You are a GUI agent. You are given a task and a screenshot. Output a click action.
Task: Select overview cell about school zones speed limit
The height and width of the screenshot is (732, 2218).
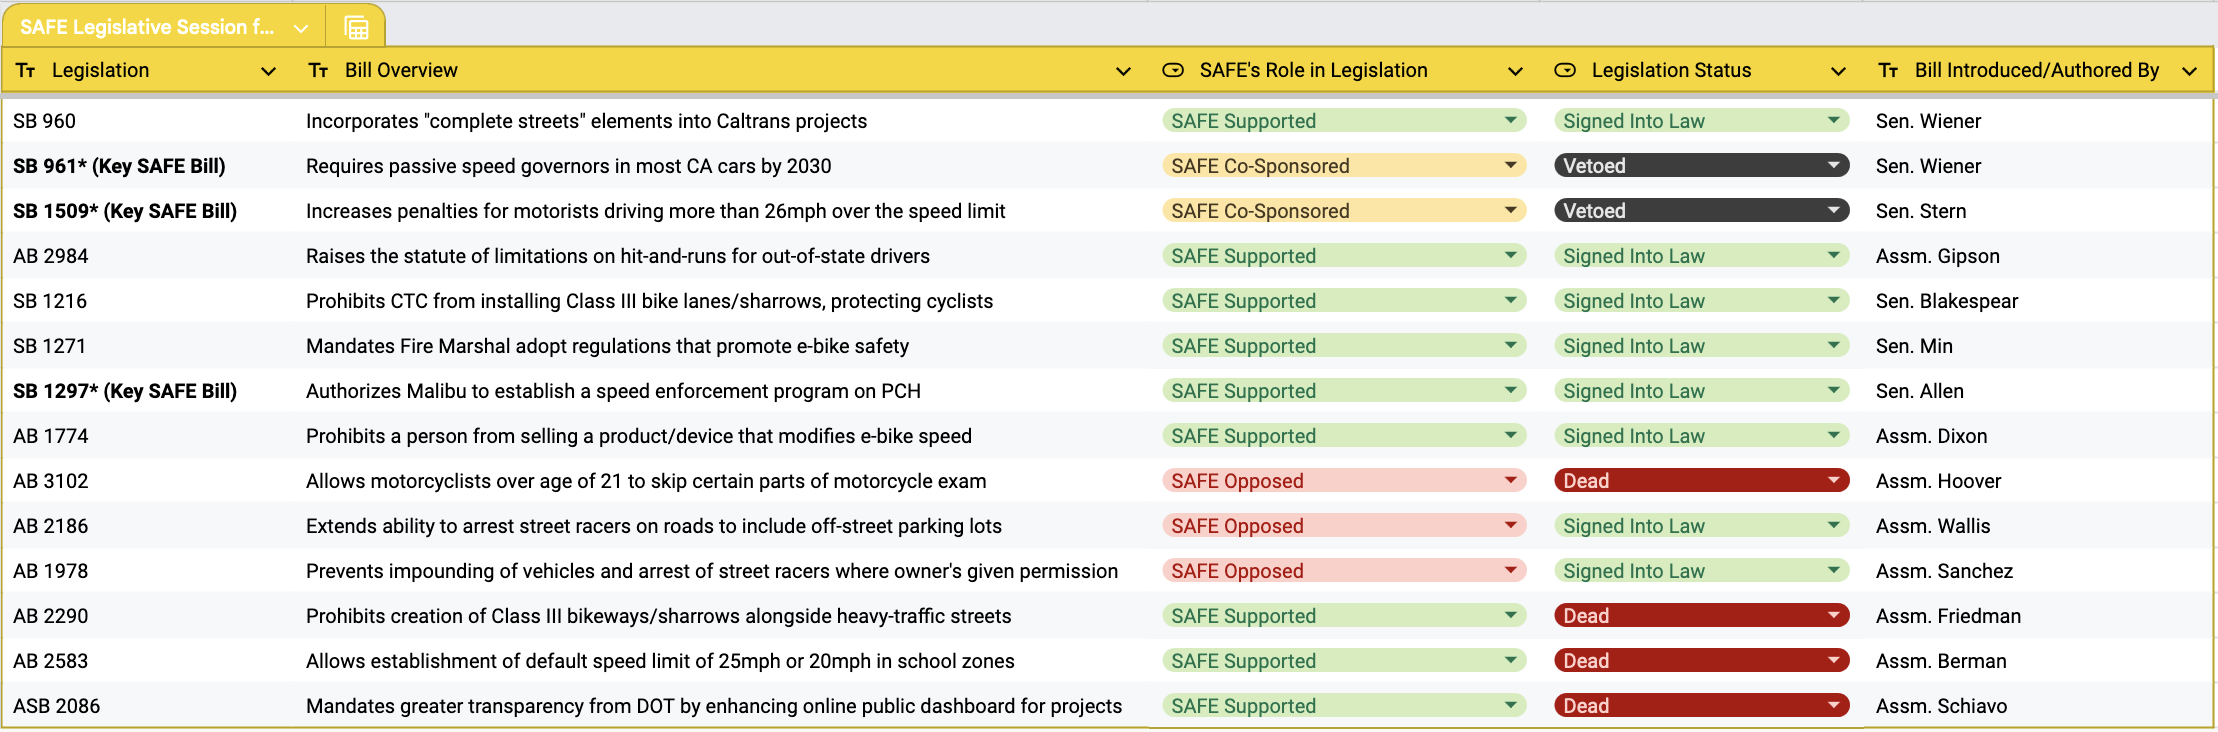click(x=720, y=661)
